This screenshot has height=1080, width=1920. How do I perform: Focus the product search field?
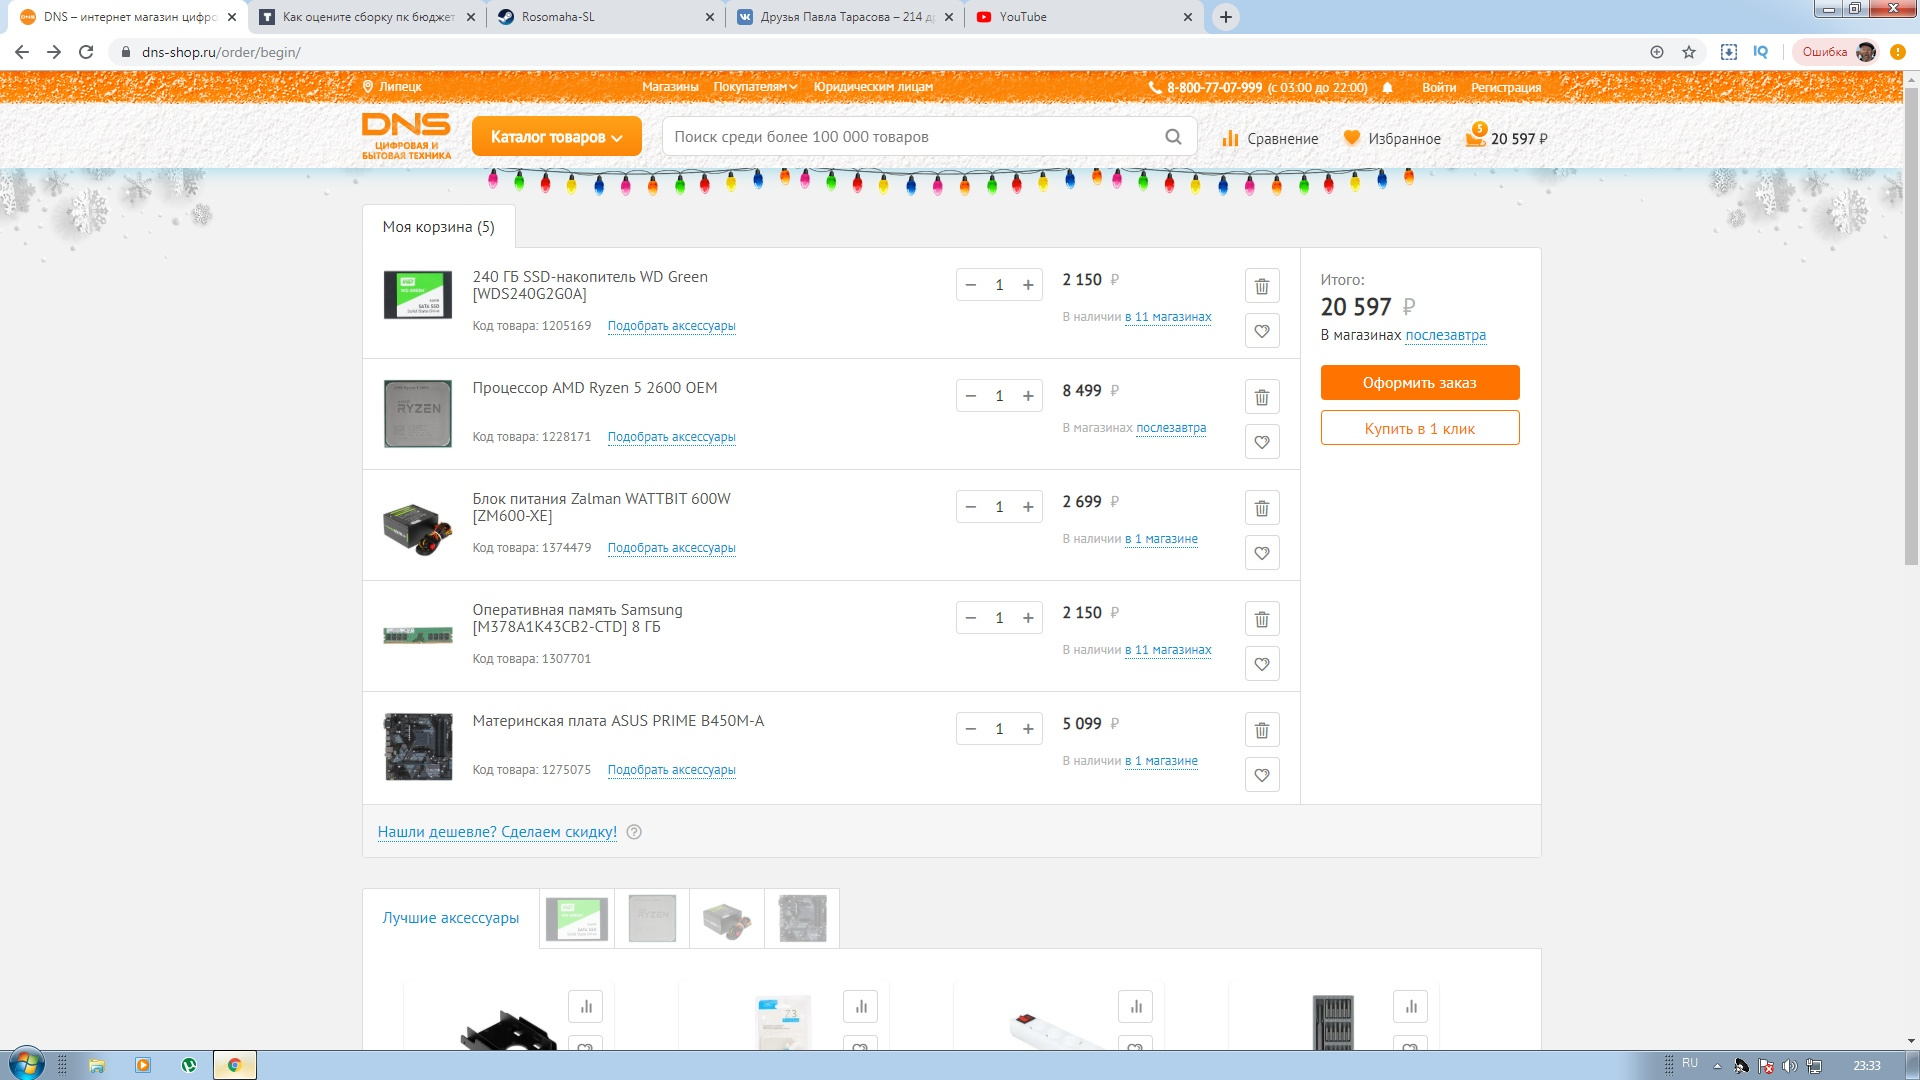915,137
